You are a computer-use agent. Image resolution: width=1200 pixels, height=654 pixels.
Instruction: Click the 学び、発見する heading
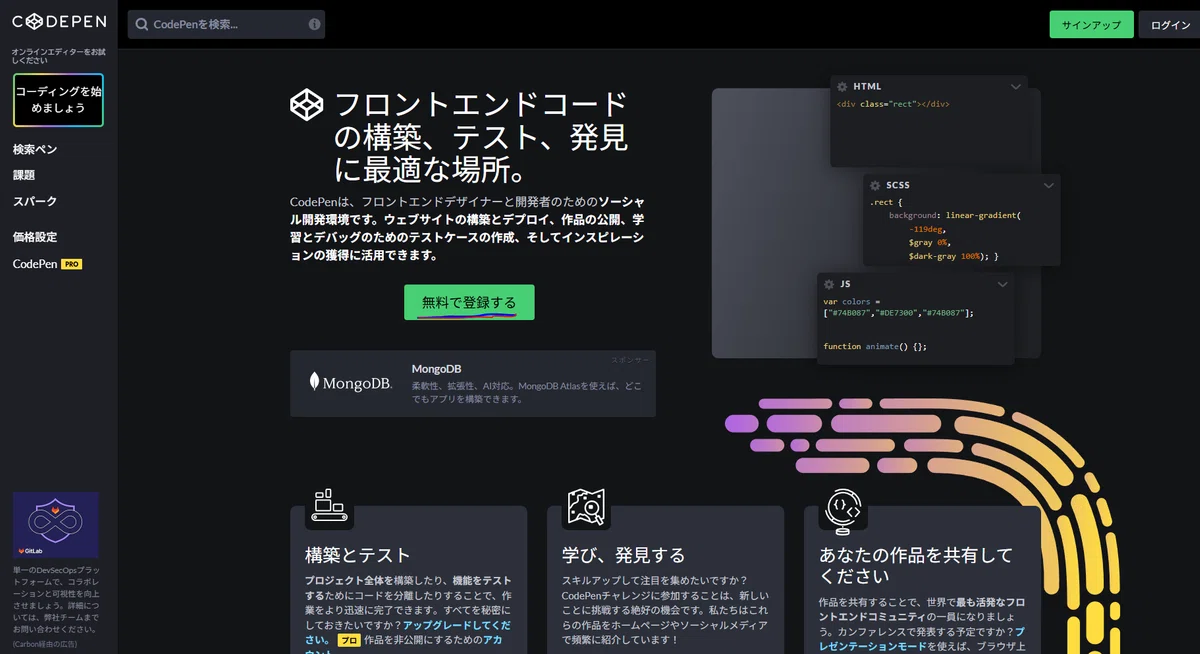[x=624, y=555]
